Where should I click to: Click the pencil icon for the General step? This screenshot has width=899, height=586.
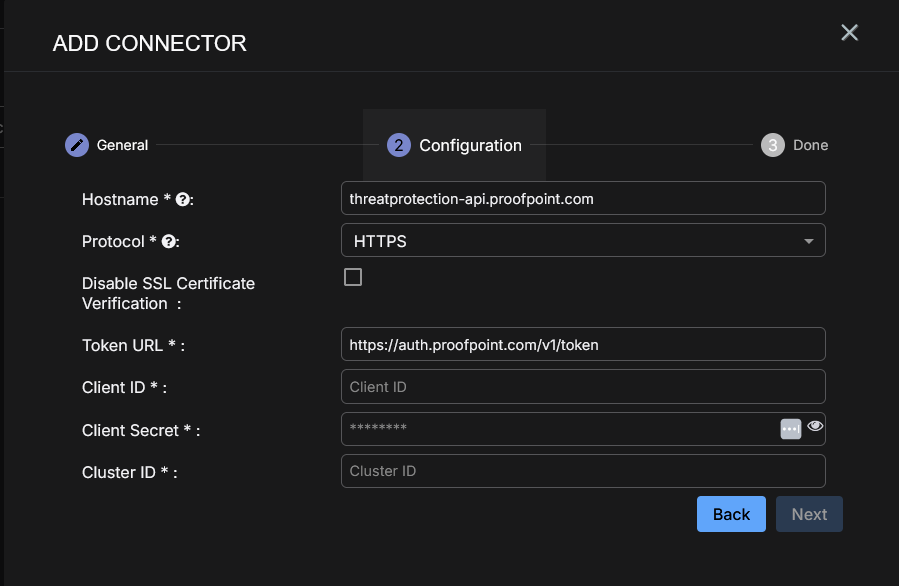tap(77, 145)
